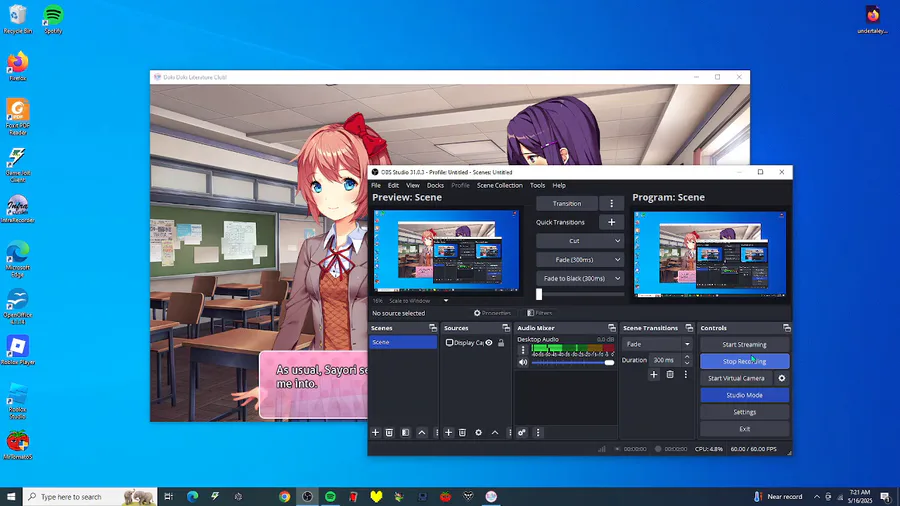Screen dimensions: 900x506
Task: Open Spotify desktop shortcut
Action: click(53, 19)
